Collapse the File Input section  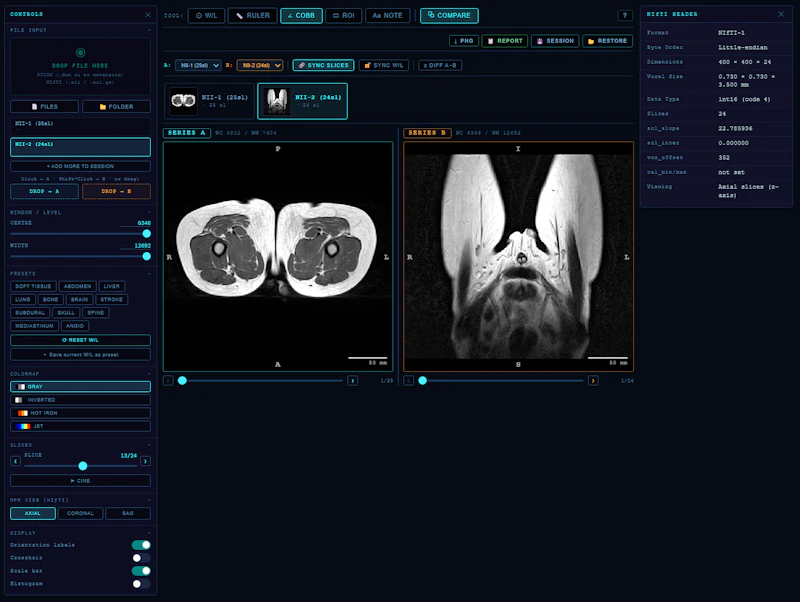[149, 30]
